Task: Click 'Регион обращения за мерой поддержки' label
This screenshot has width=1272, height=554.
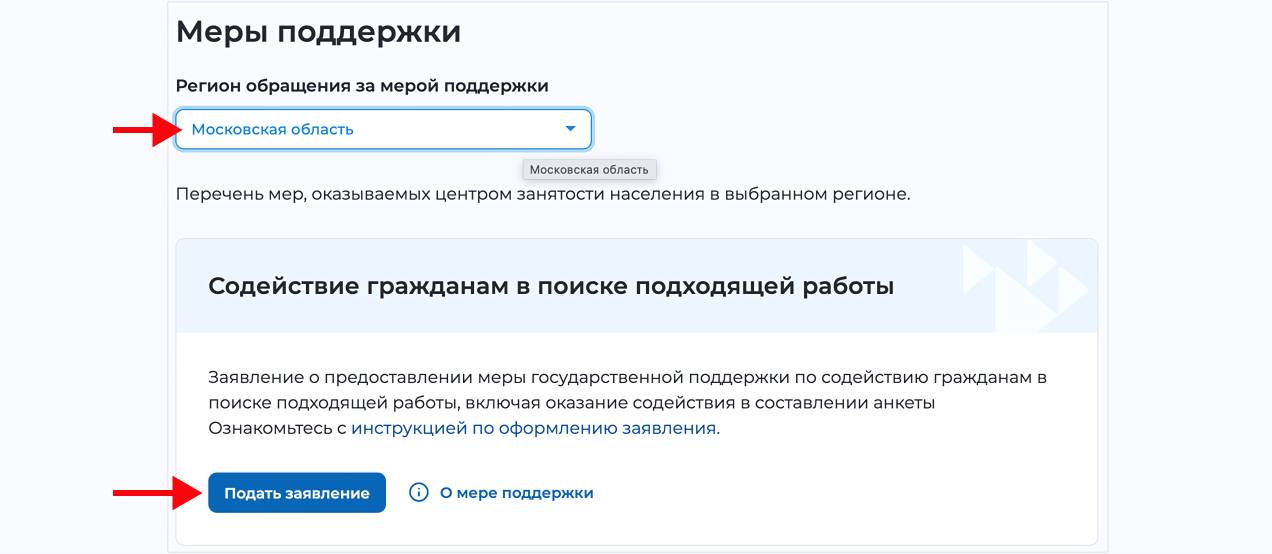Action: click(362, 86)
